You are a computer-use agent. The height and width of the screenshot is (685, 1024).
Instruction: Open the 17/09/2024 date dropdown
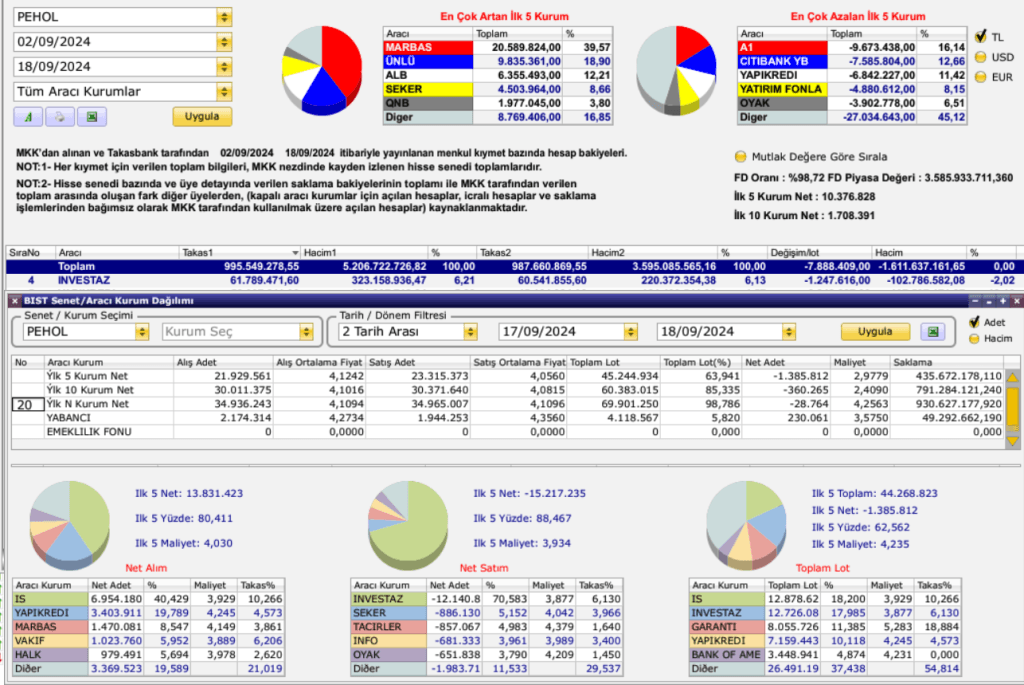tap(630, 332)
